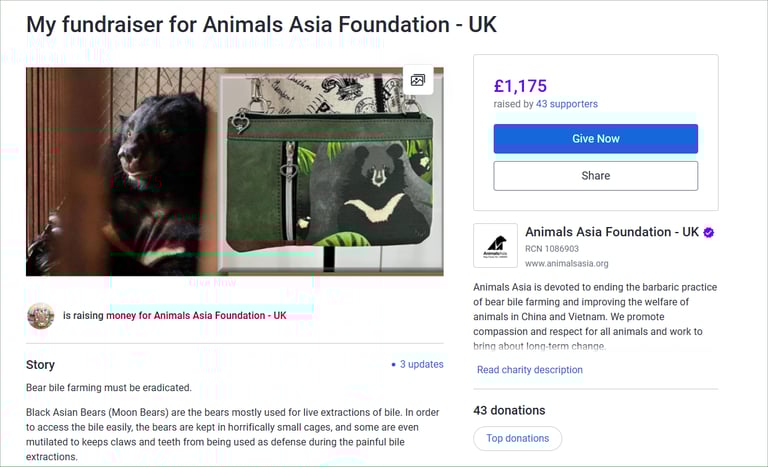
Task: Click the 43 donations heading
Action: [x=509, y=410]
